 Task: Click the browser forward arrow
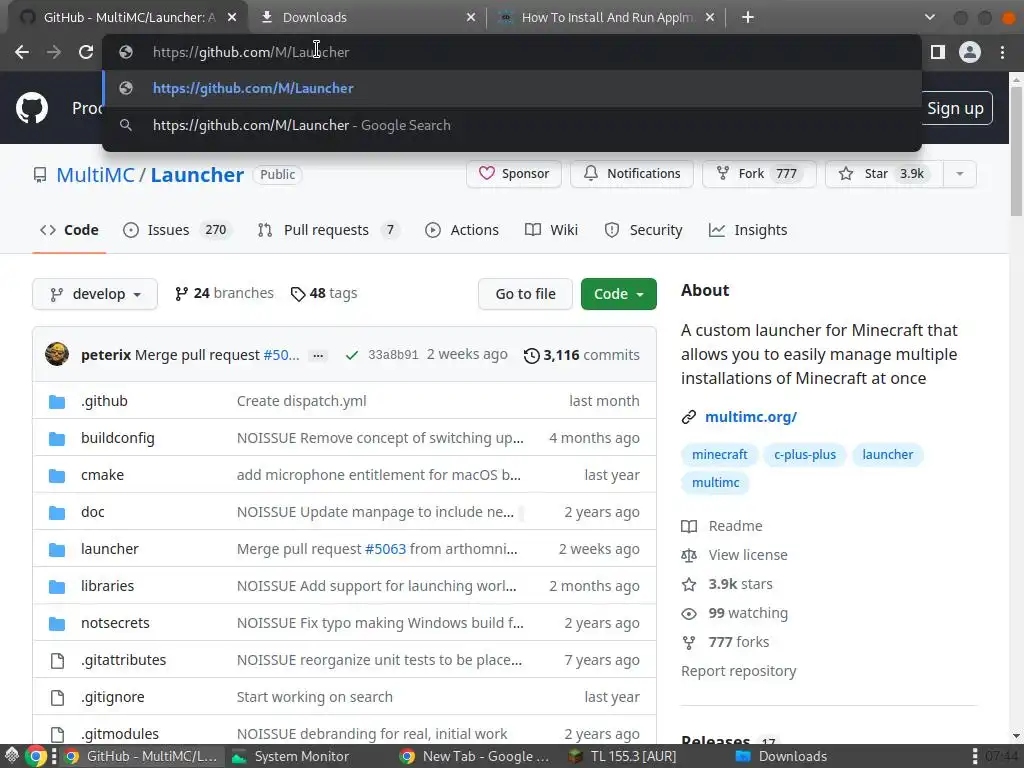[x=54, y=52]
